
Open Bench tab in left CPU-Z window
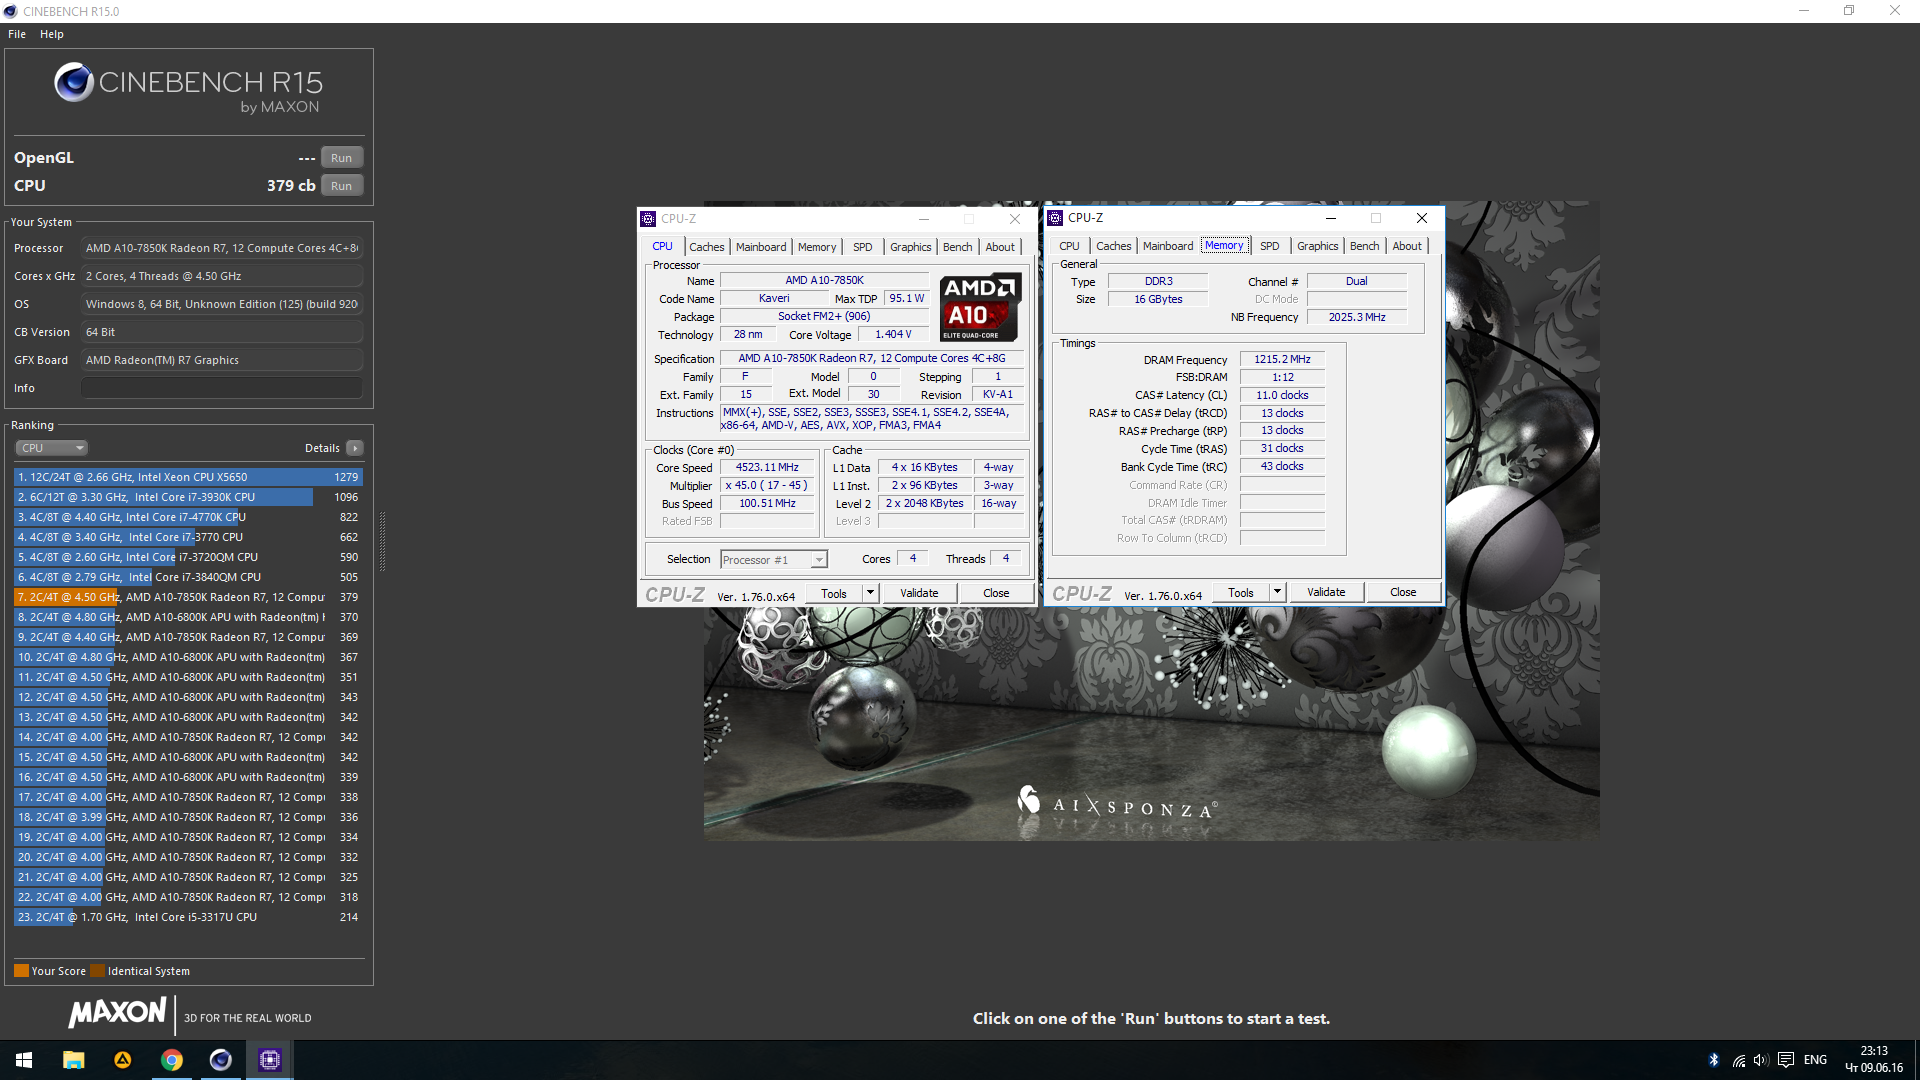(x=957, y=247)
